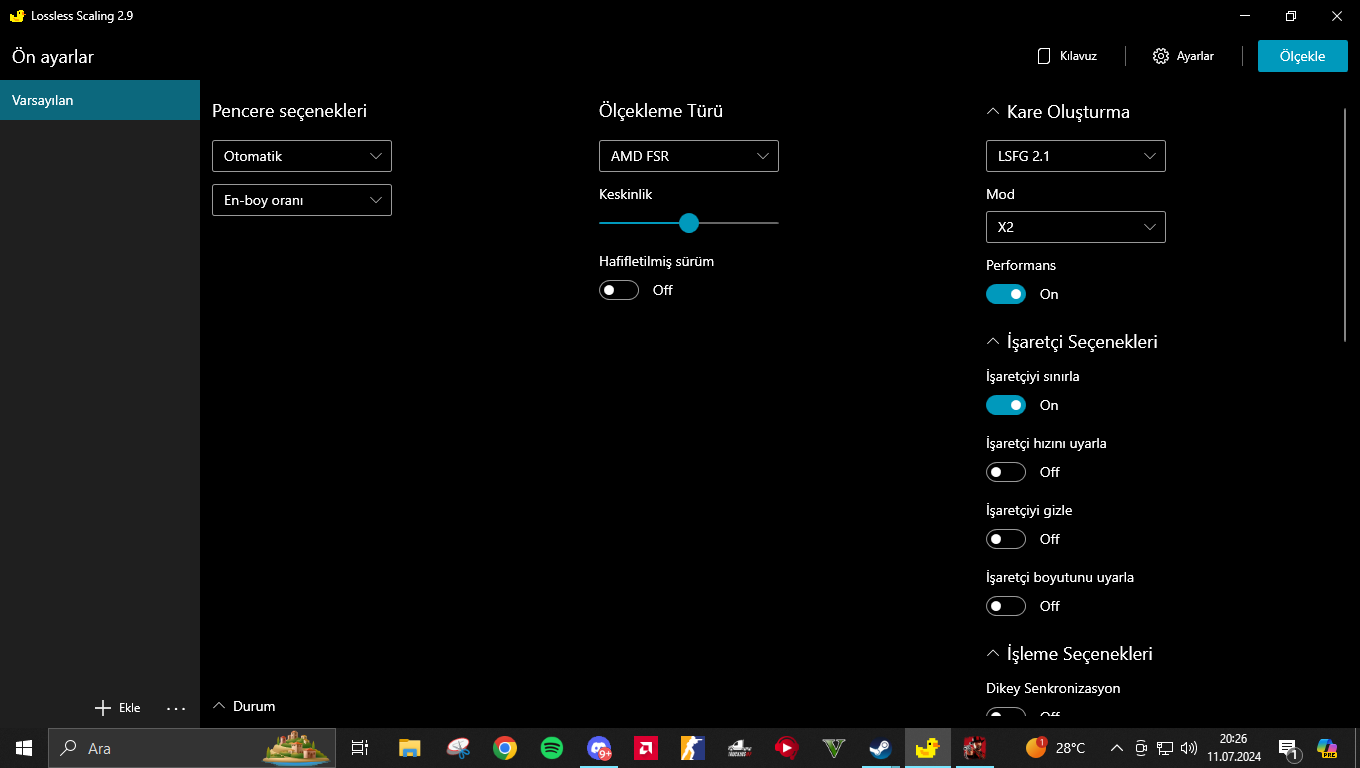This screenshot has height=768, width=1360.
Task: Click the Ölçekle button
Action: [1302, 56]
